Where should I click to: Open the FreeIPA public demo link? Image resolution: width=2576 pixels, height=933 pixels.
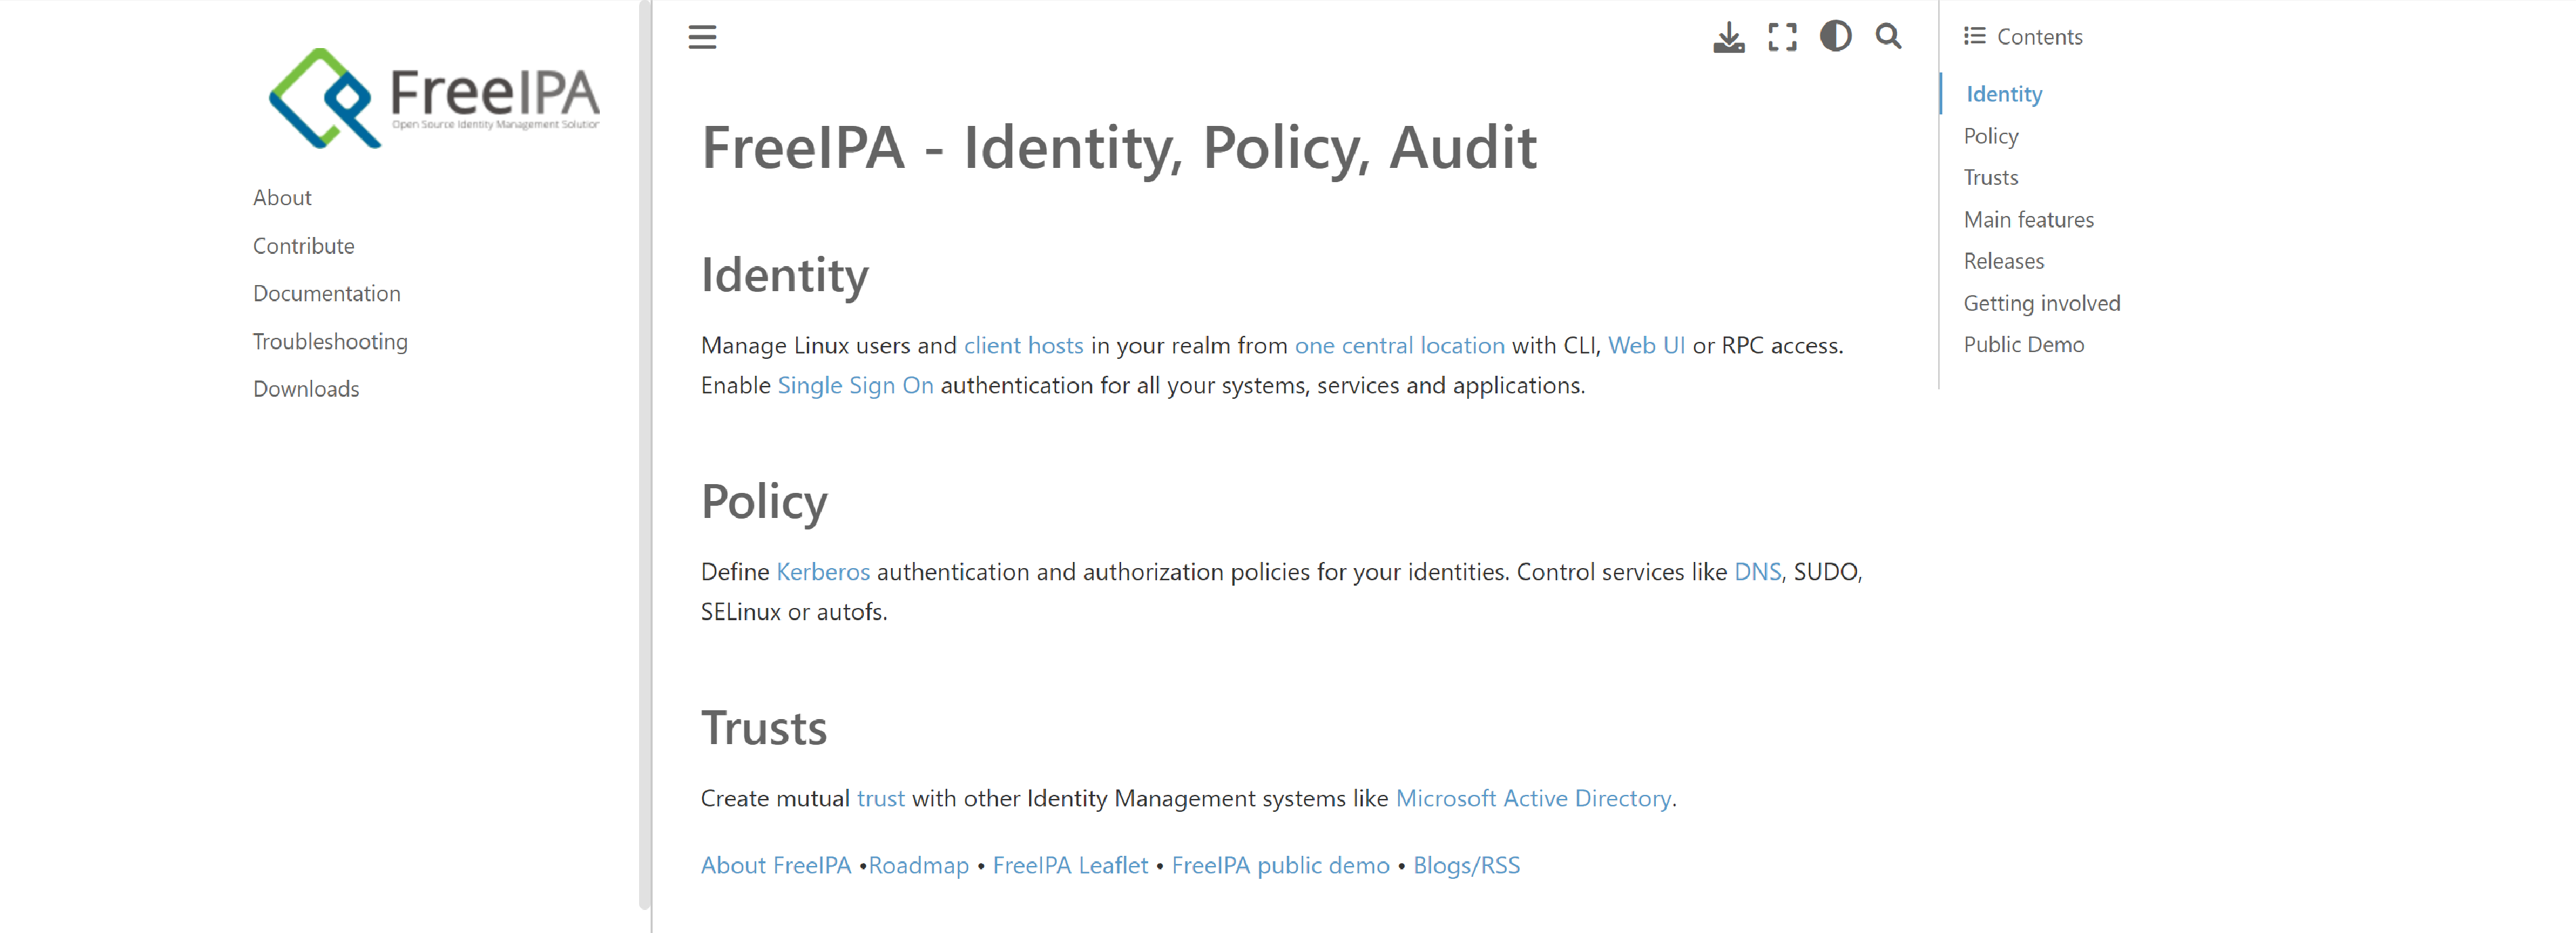(1280, 866)
